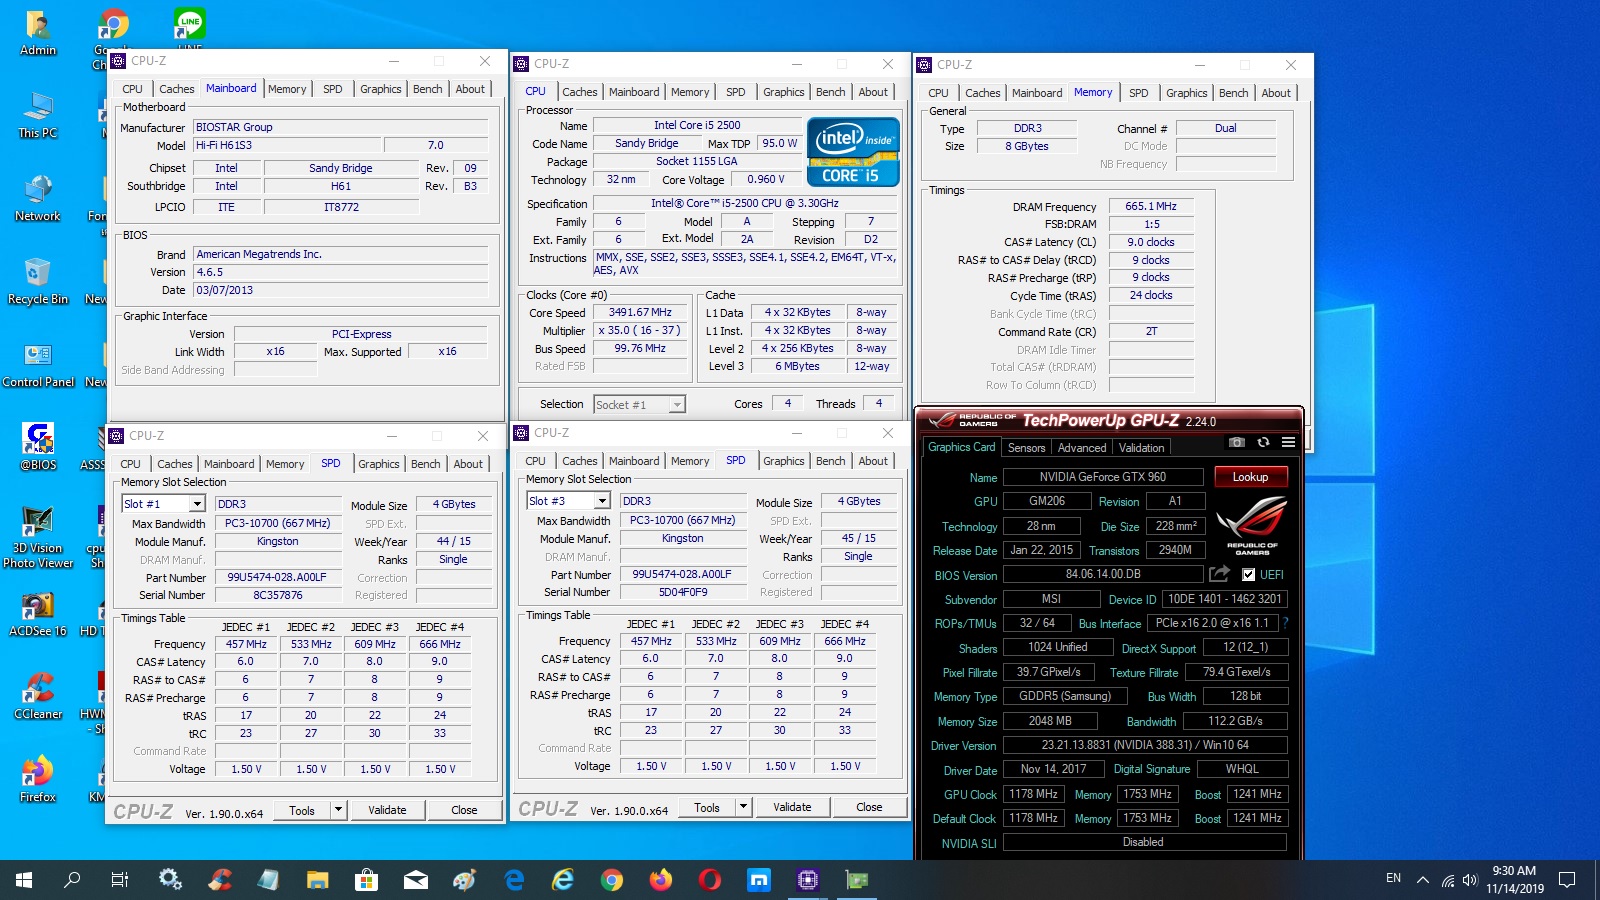This screenshot has height=900, width=1600.
Task: Click the CPU-Z chip icon on the taskbar
Action: [x=808, y=880]
